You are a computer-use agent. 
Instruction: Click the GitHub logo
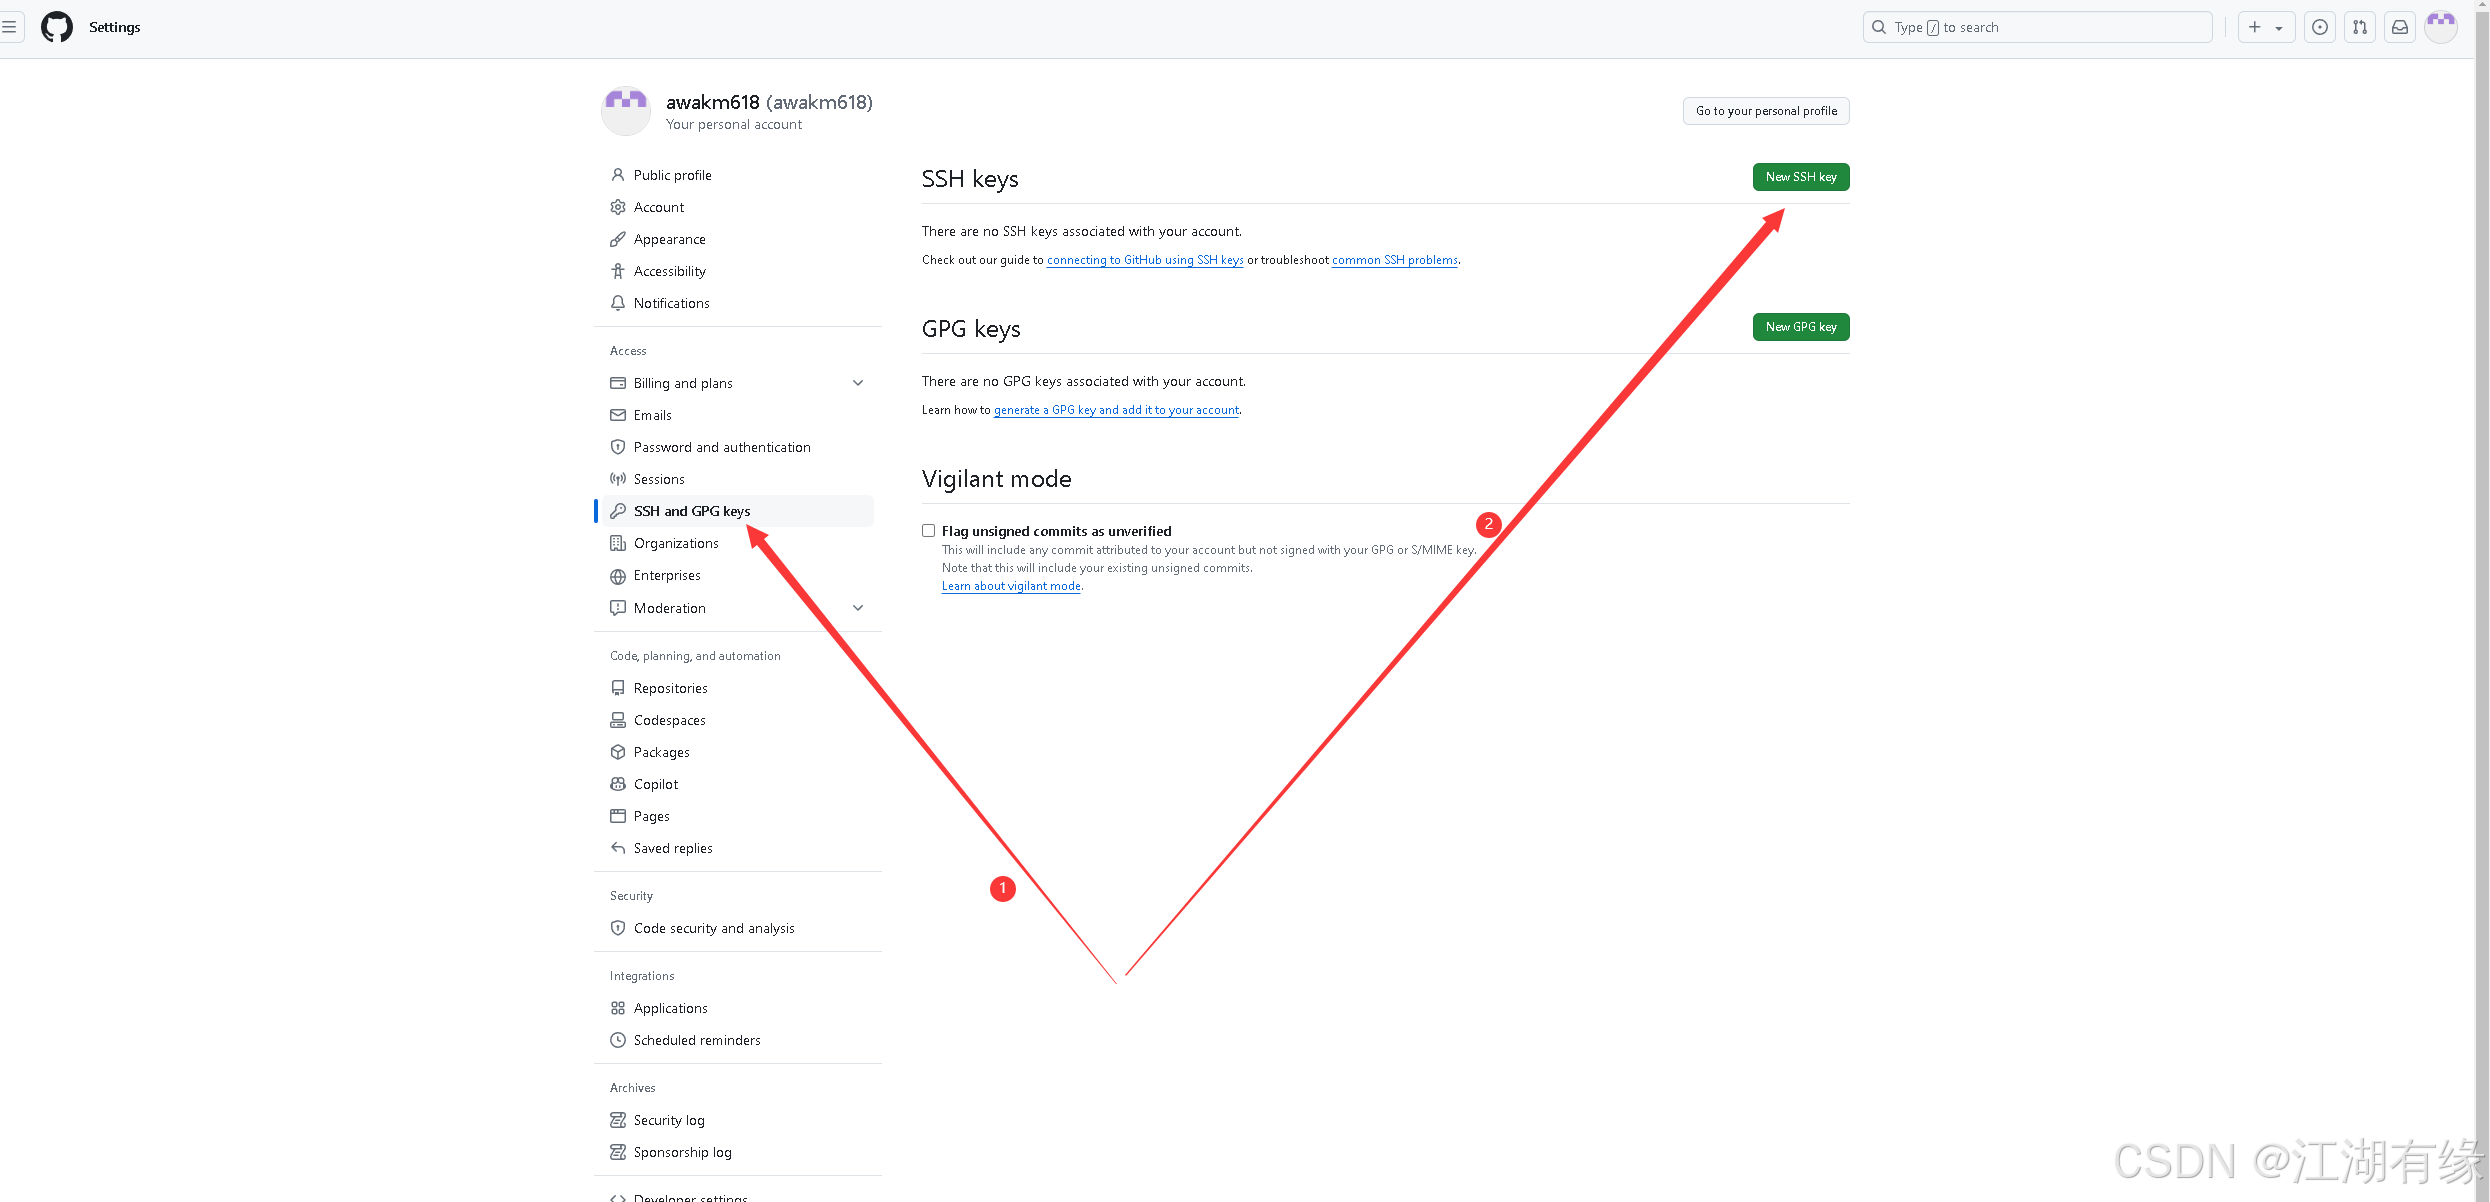click(57, 27)
